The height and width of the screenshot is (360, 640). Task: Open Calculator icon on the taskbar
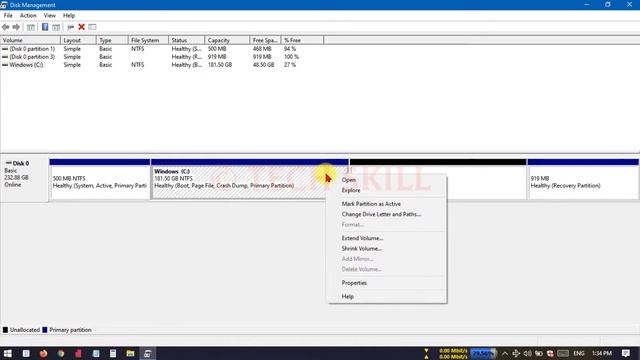[113, 353]
